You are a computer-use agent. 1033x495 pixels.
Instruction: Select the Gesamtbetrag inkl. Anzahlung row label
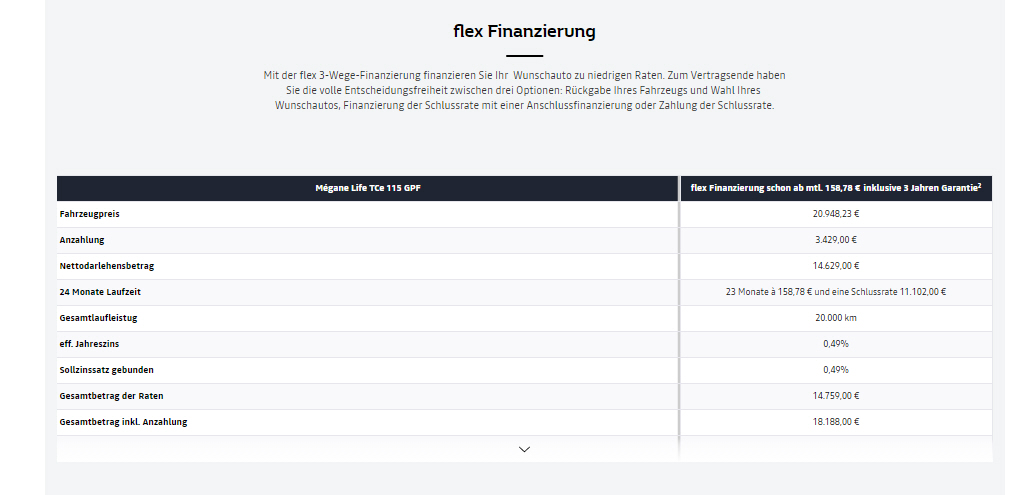click(x=123, y=422)
